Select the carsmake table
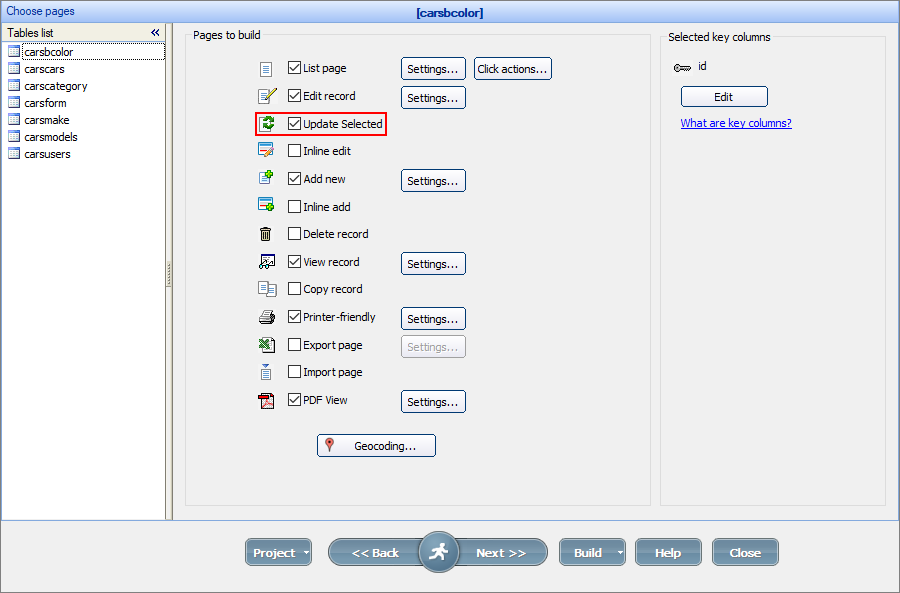The width and height of the screenshot is (900, 593). tap(46, 119)
